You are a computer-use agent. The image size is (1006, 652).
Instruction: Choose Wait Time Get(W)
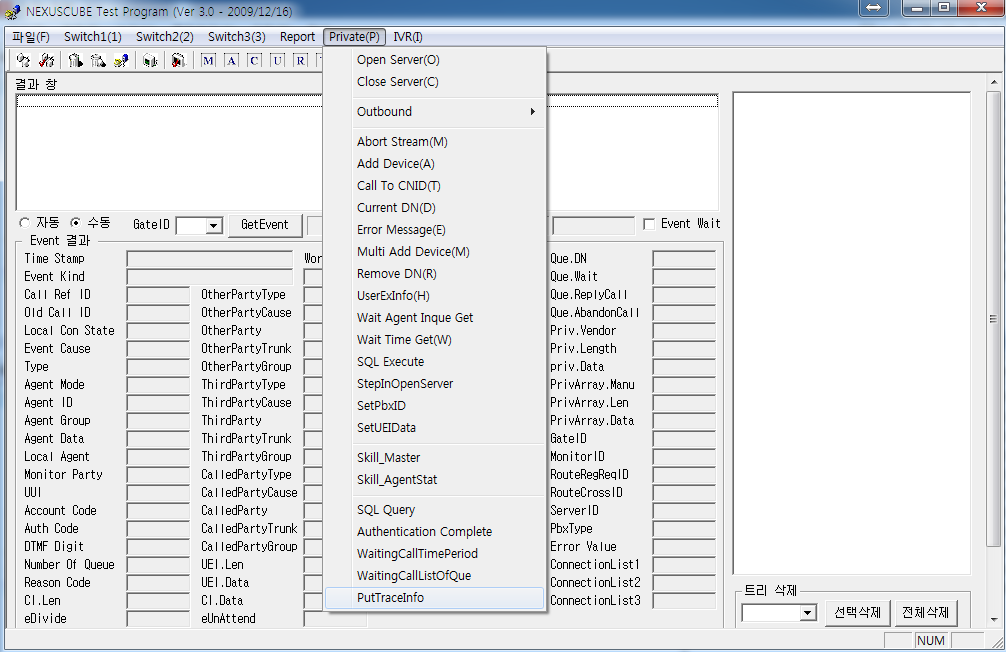[436, 339]
